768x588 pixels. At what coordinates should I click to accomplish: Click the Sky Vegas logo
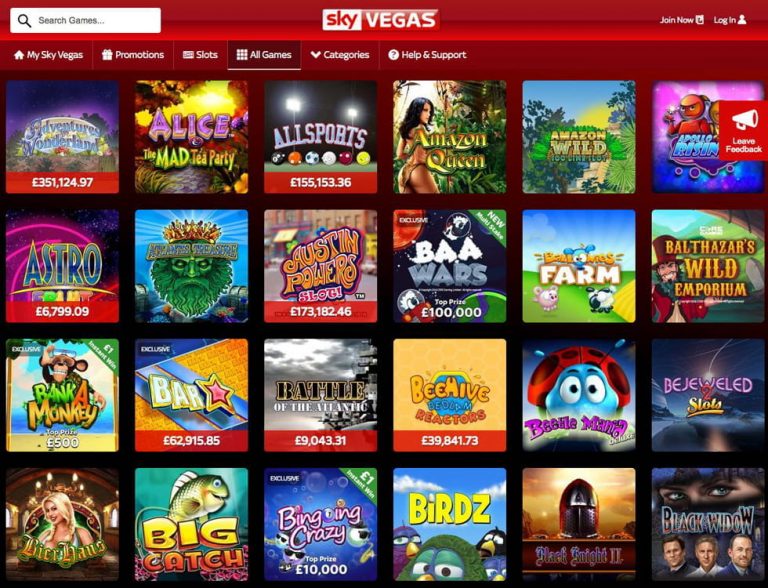tap(381, 20)
